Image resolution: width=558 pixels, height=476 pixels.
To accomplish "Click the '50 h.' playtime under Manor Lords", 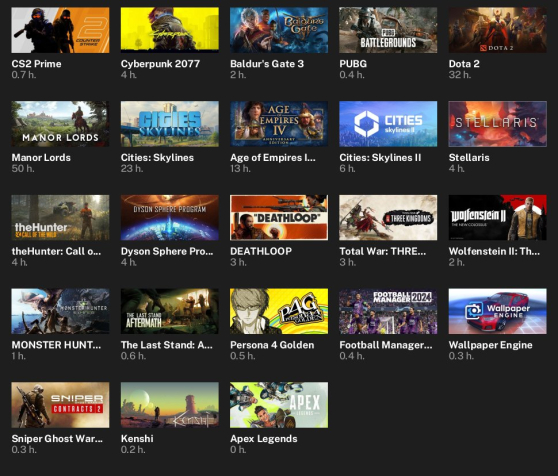I will click(x=23, y=168).
